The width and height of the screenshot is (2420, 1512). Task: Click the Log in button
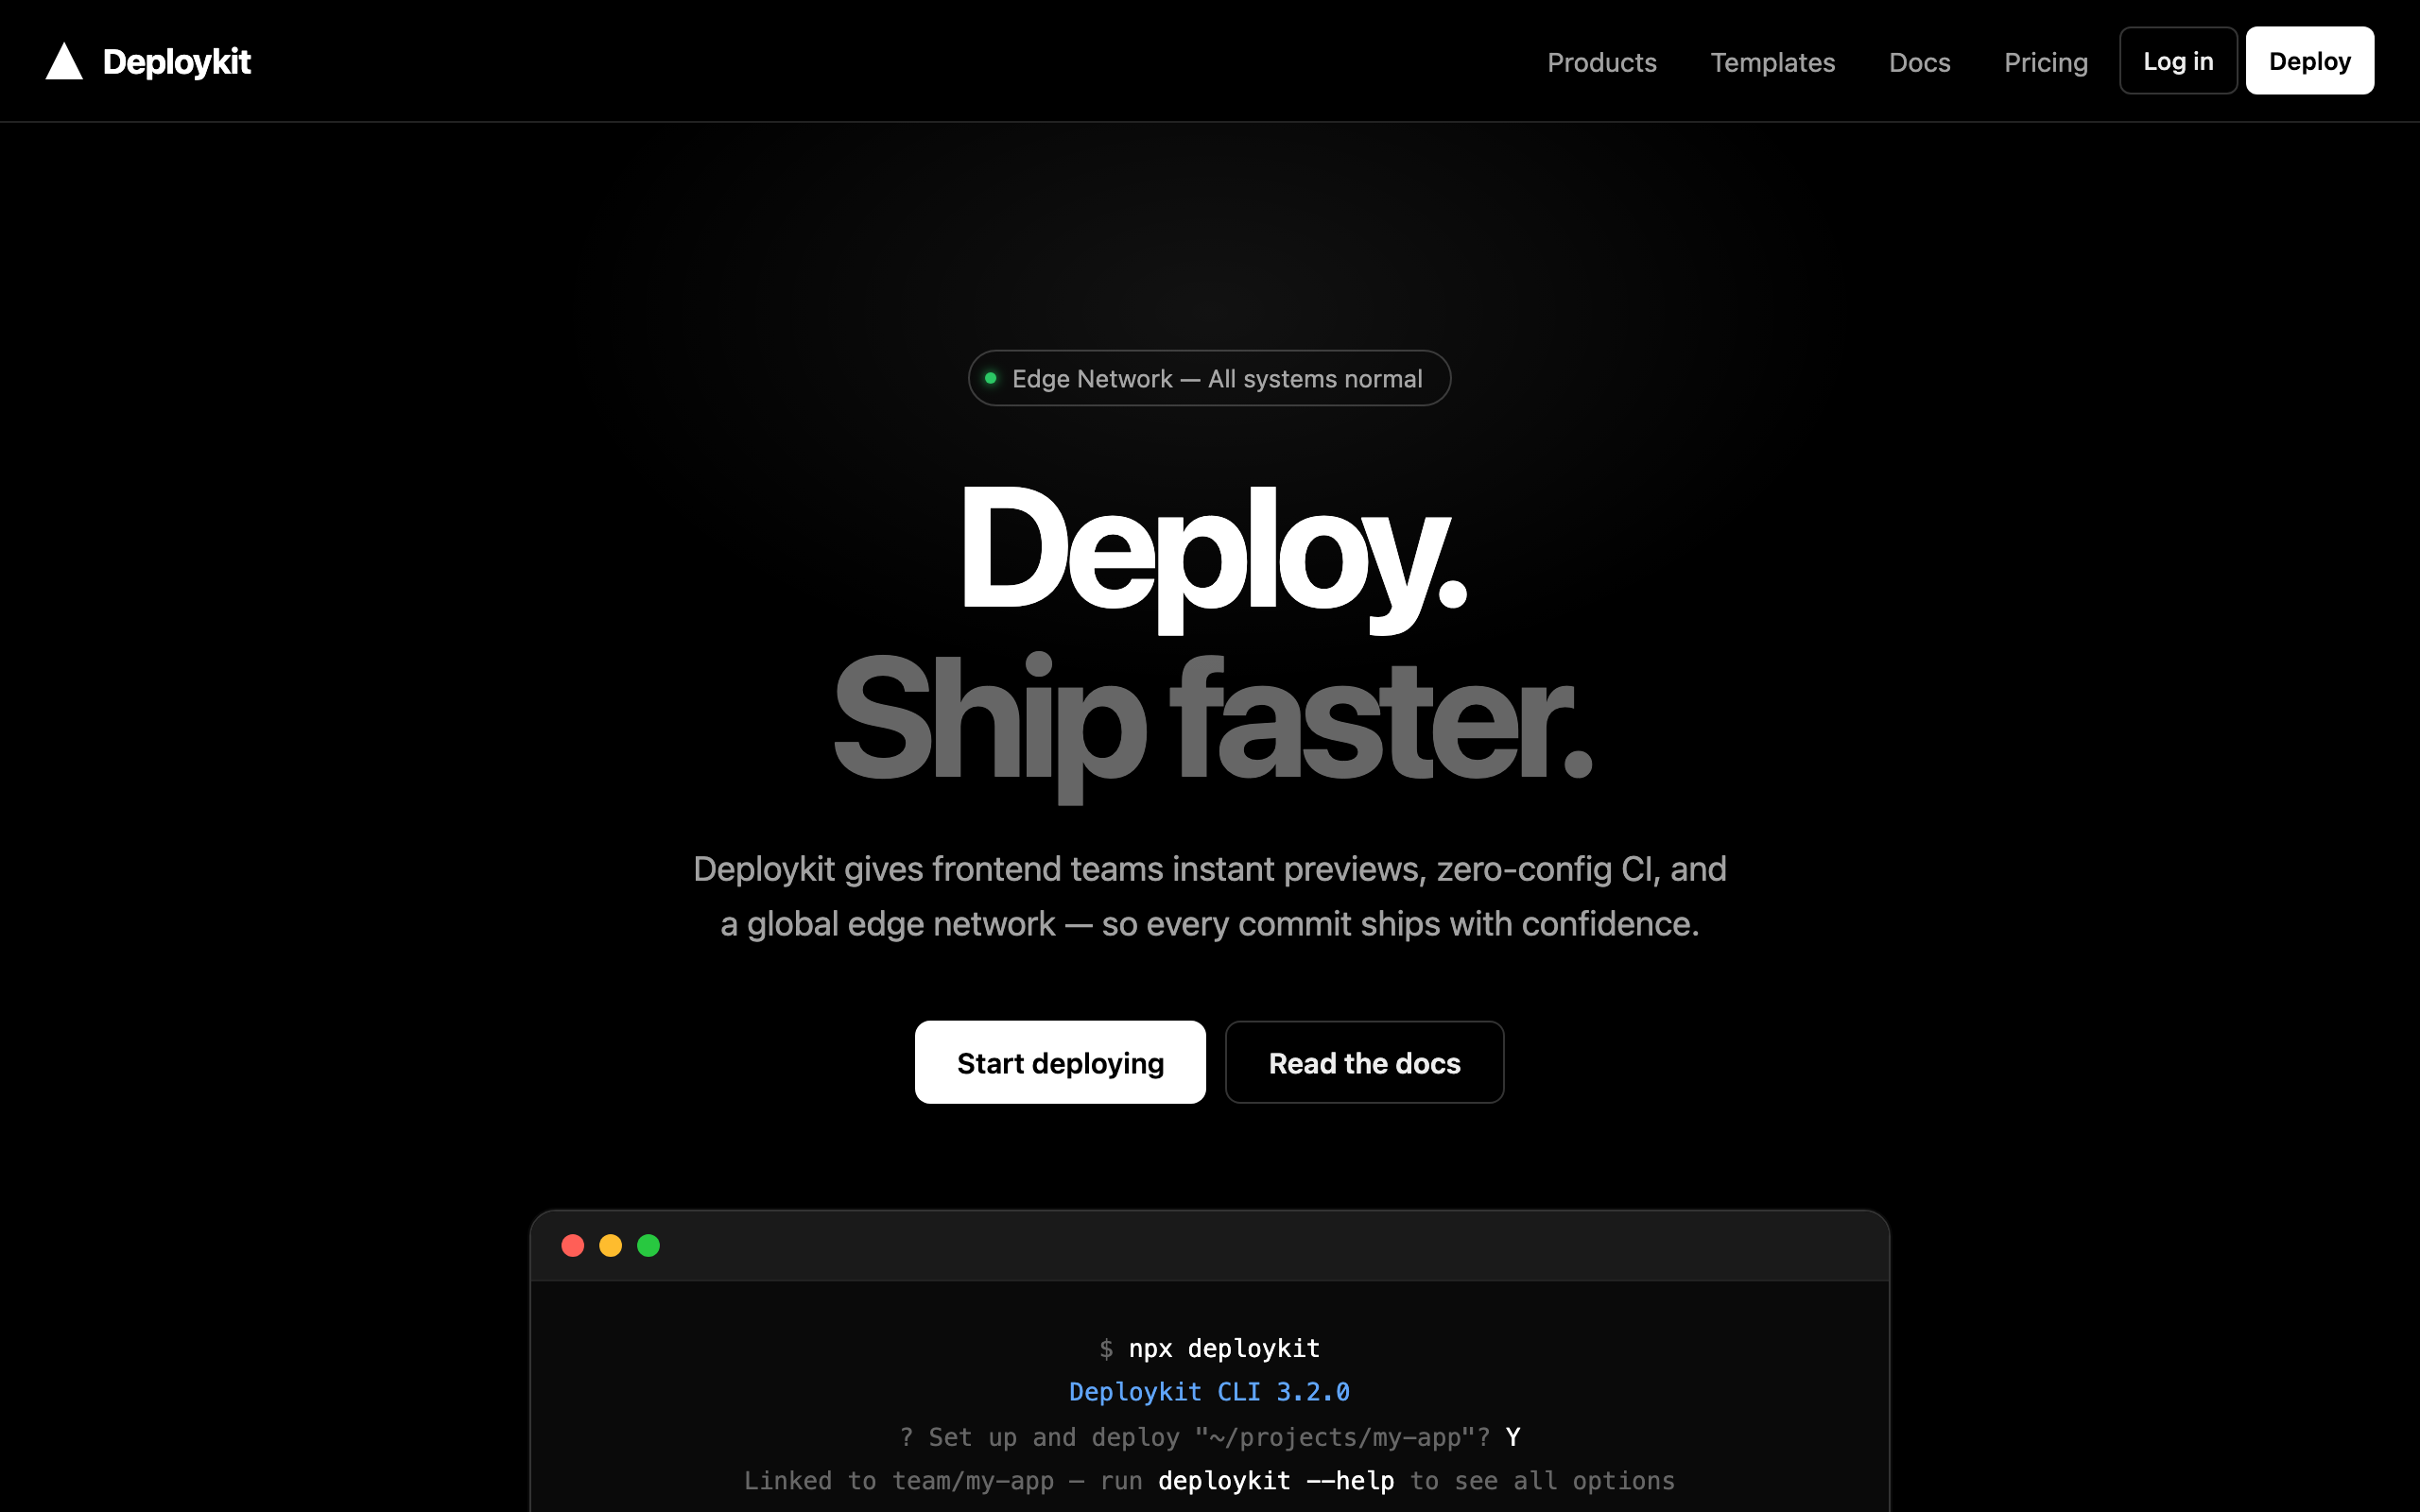2178,61
